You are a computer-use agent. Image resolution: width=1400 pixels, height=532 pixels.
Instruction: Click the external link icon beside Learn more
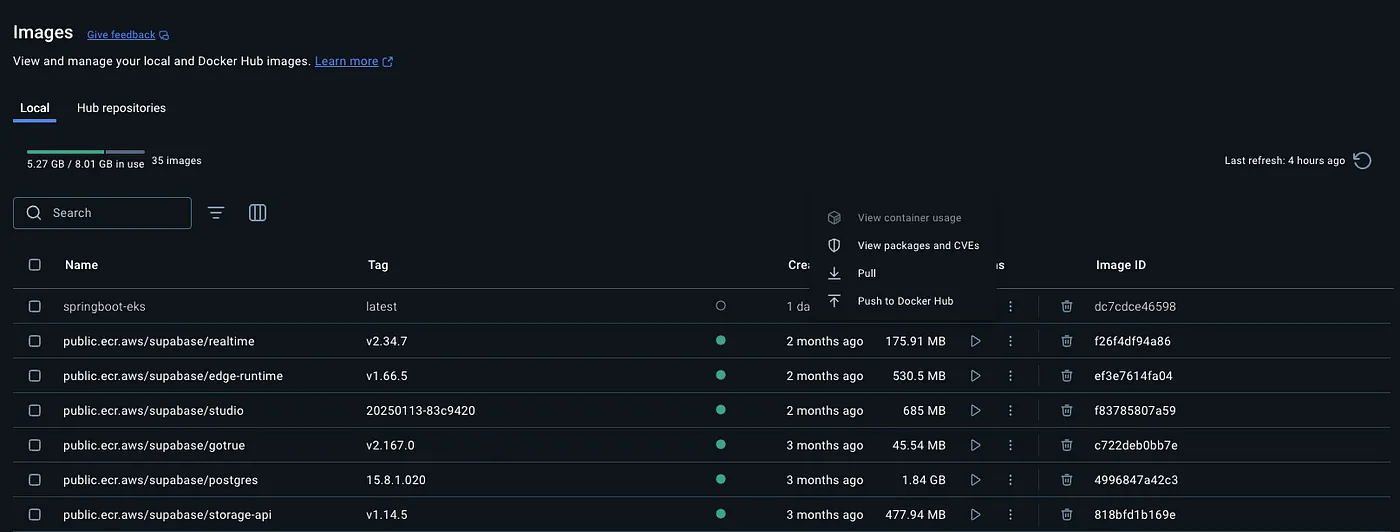[x=388, y=62]
